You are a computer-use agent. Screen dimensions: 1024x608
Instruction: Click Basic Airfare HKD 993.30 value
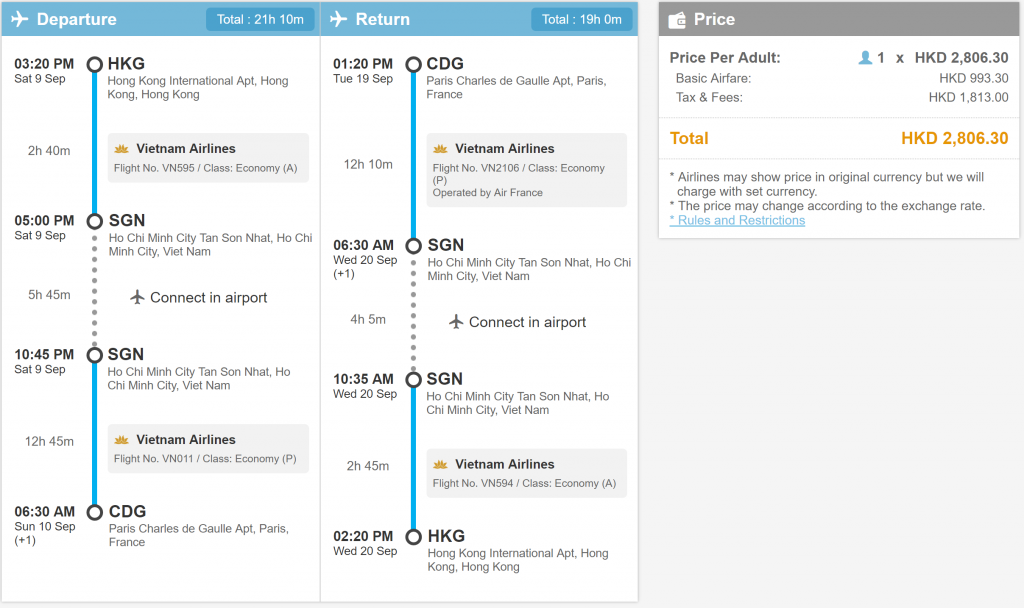(974, 78)
